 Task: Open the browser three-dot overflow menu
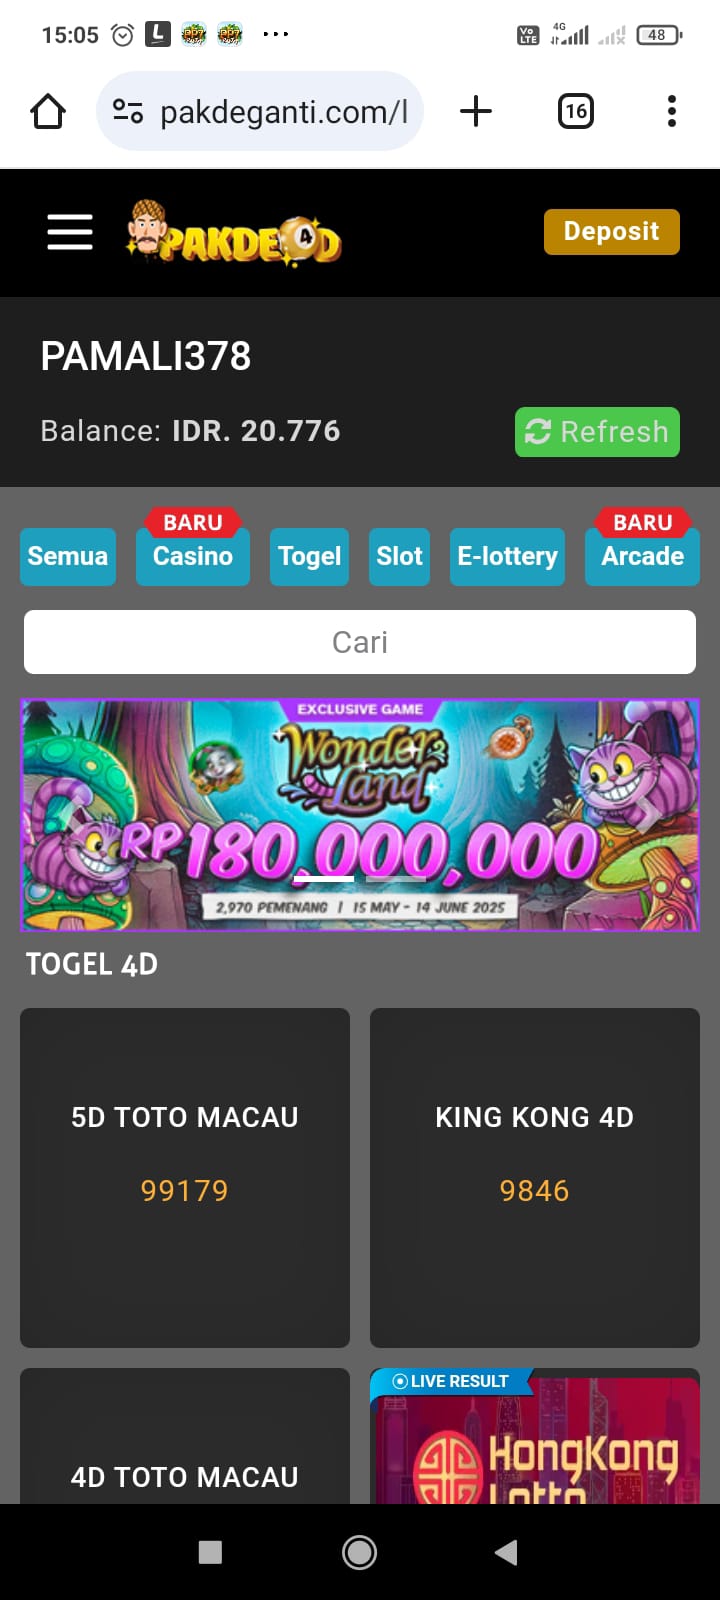[672, 111]
